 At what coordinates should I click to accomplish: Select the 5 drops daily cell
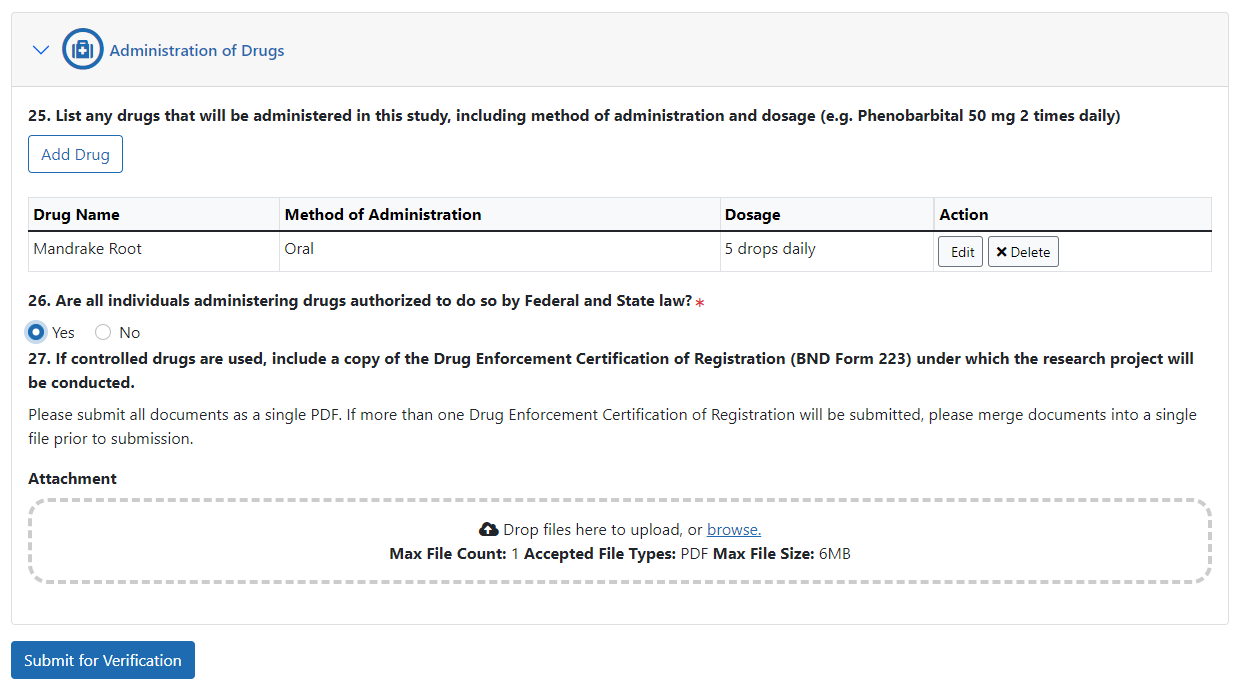pos(770,249)
